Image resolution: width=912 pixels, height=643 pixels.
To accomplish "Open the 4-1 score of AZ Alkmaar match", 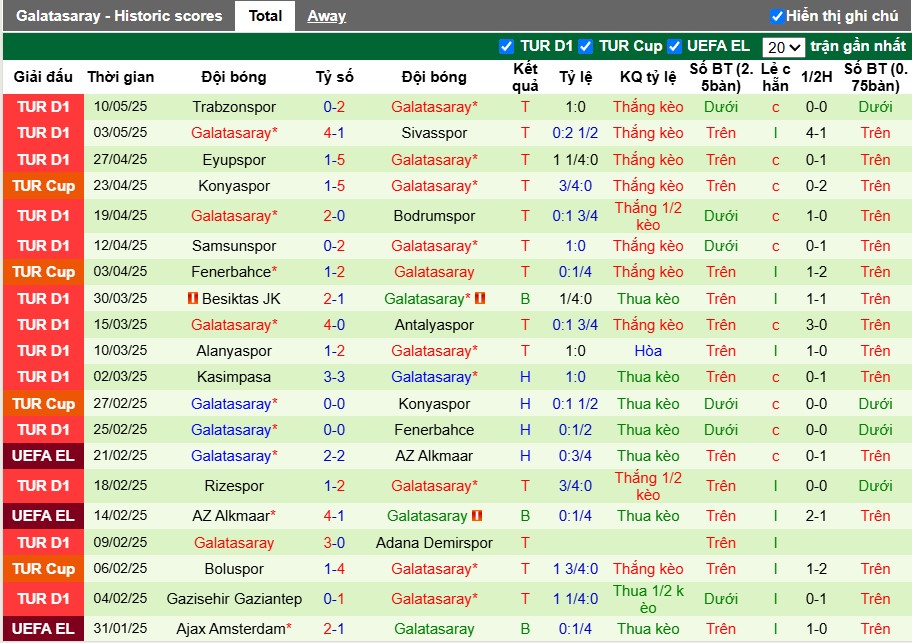I will click(x=334, y=516).
